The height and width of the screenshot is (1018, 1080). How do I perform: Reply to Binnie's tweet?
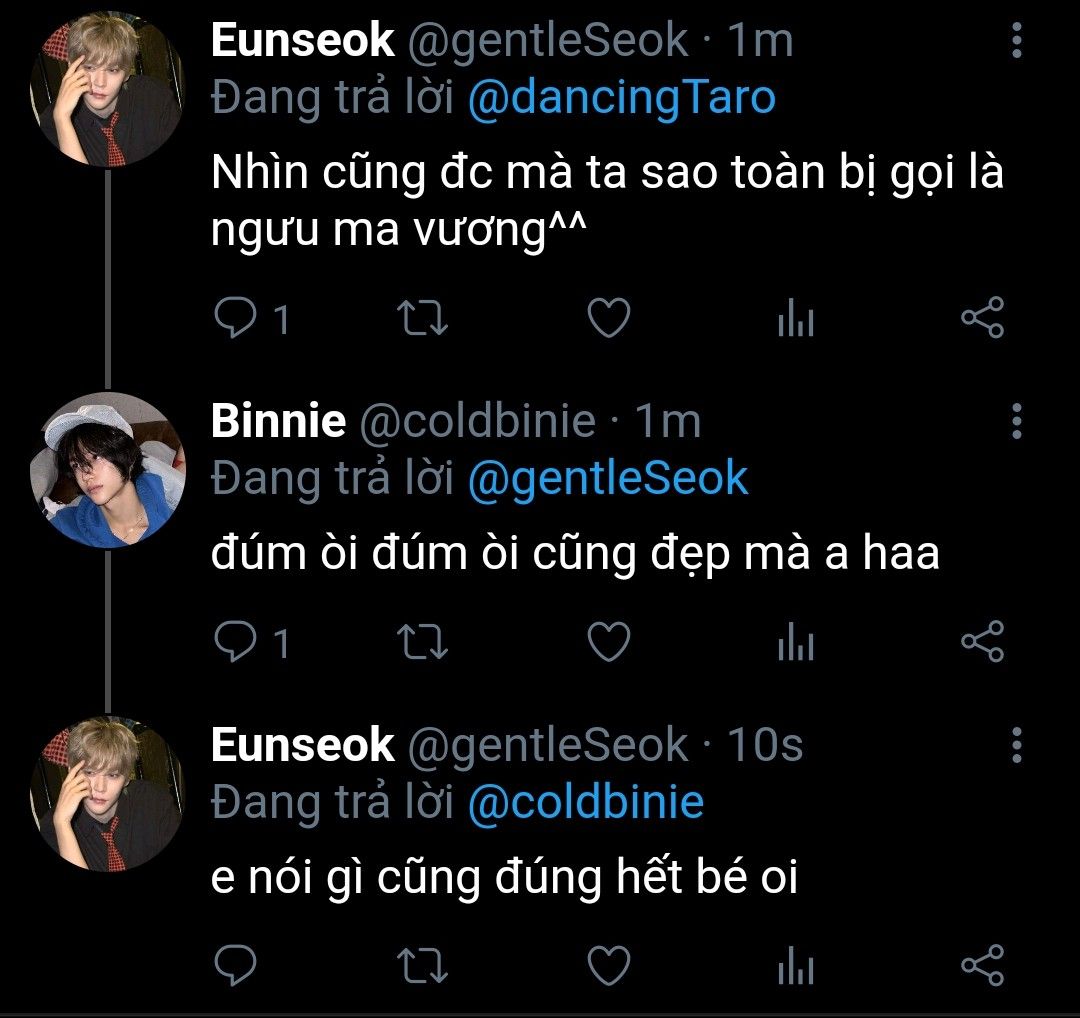click(x=237, y=642)
